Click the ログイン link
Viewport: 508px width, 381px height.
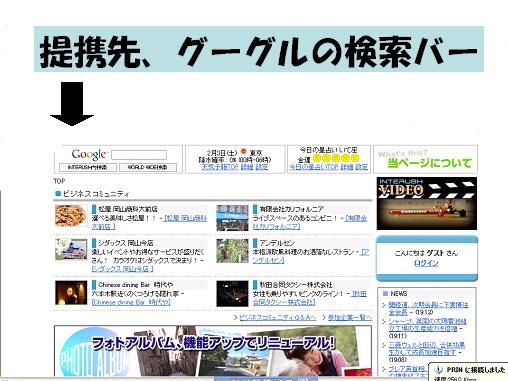426,263
